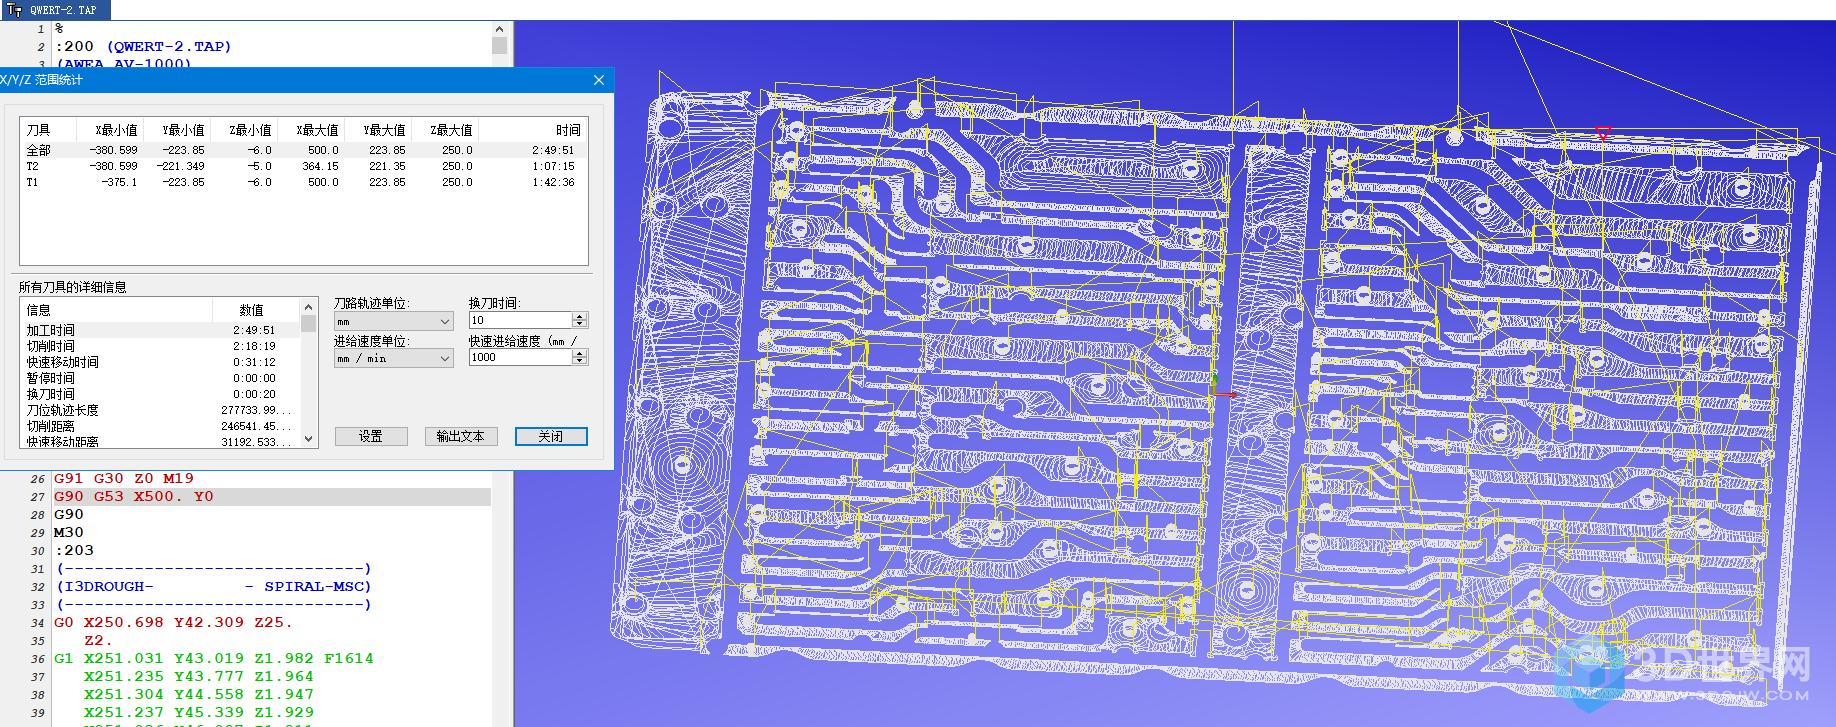
Task: Select the T2 row in tool table
Action: pos(304,166)
